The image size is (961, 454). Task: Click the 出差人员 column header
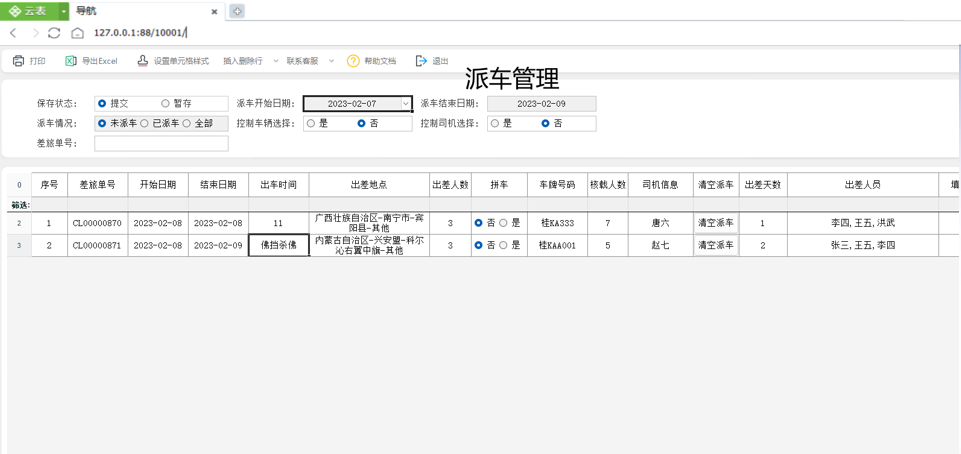(x=863, y=184)
